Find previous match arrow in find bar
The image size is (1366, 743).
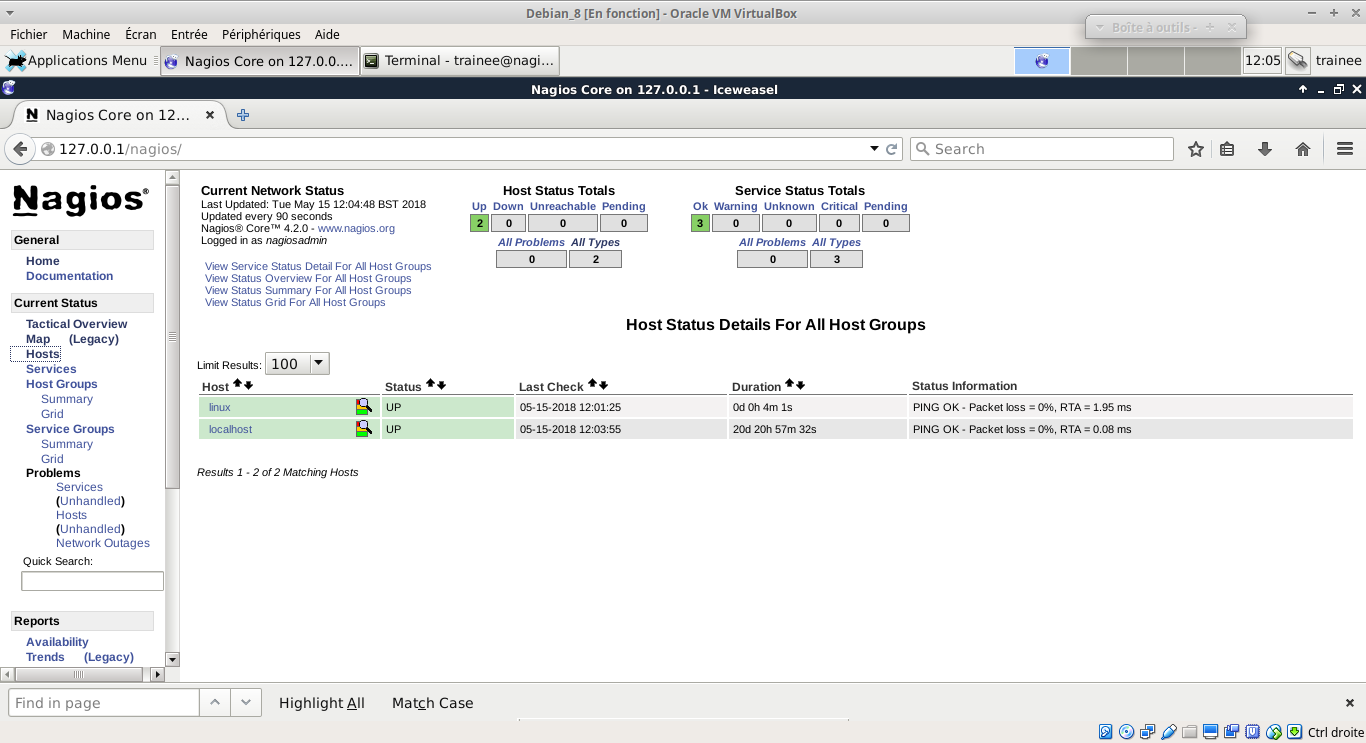[x=215, y=703]
